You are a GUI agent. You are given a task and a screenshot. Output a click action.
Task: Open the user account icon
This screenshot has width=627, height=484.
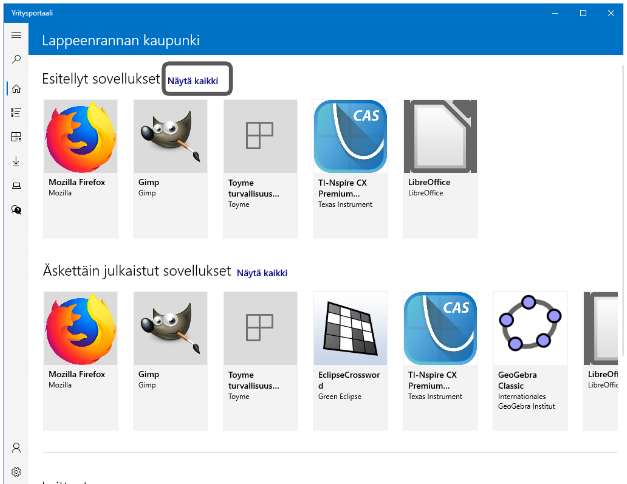[x=16, y=448]
